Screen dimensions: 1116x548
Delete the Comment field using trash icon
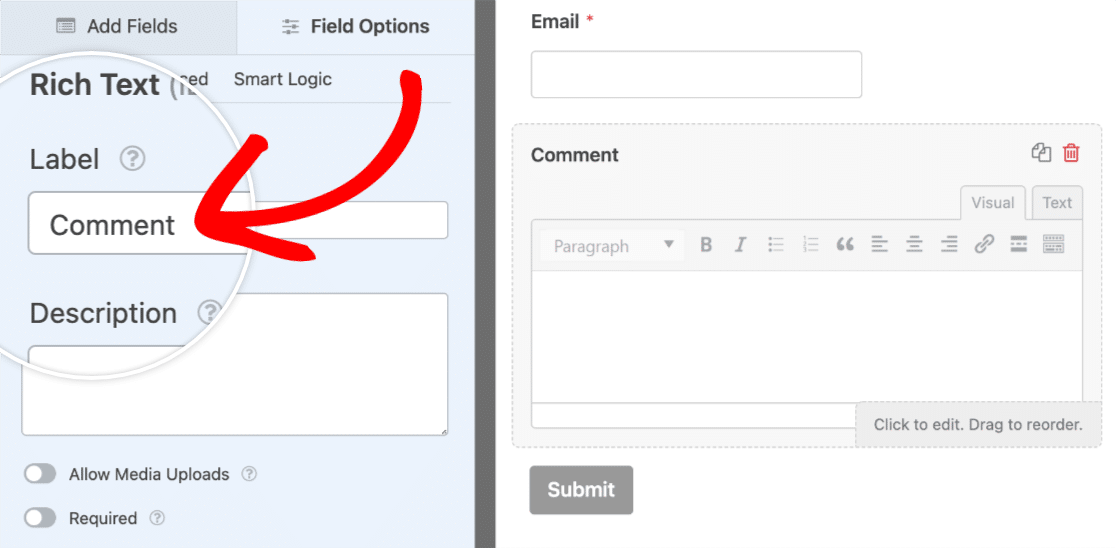click(1071, 153)
